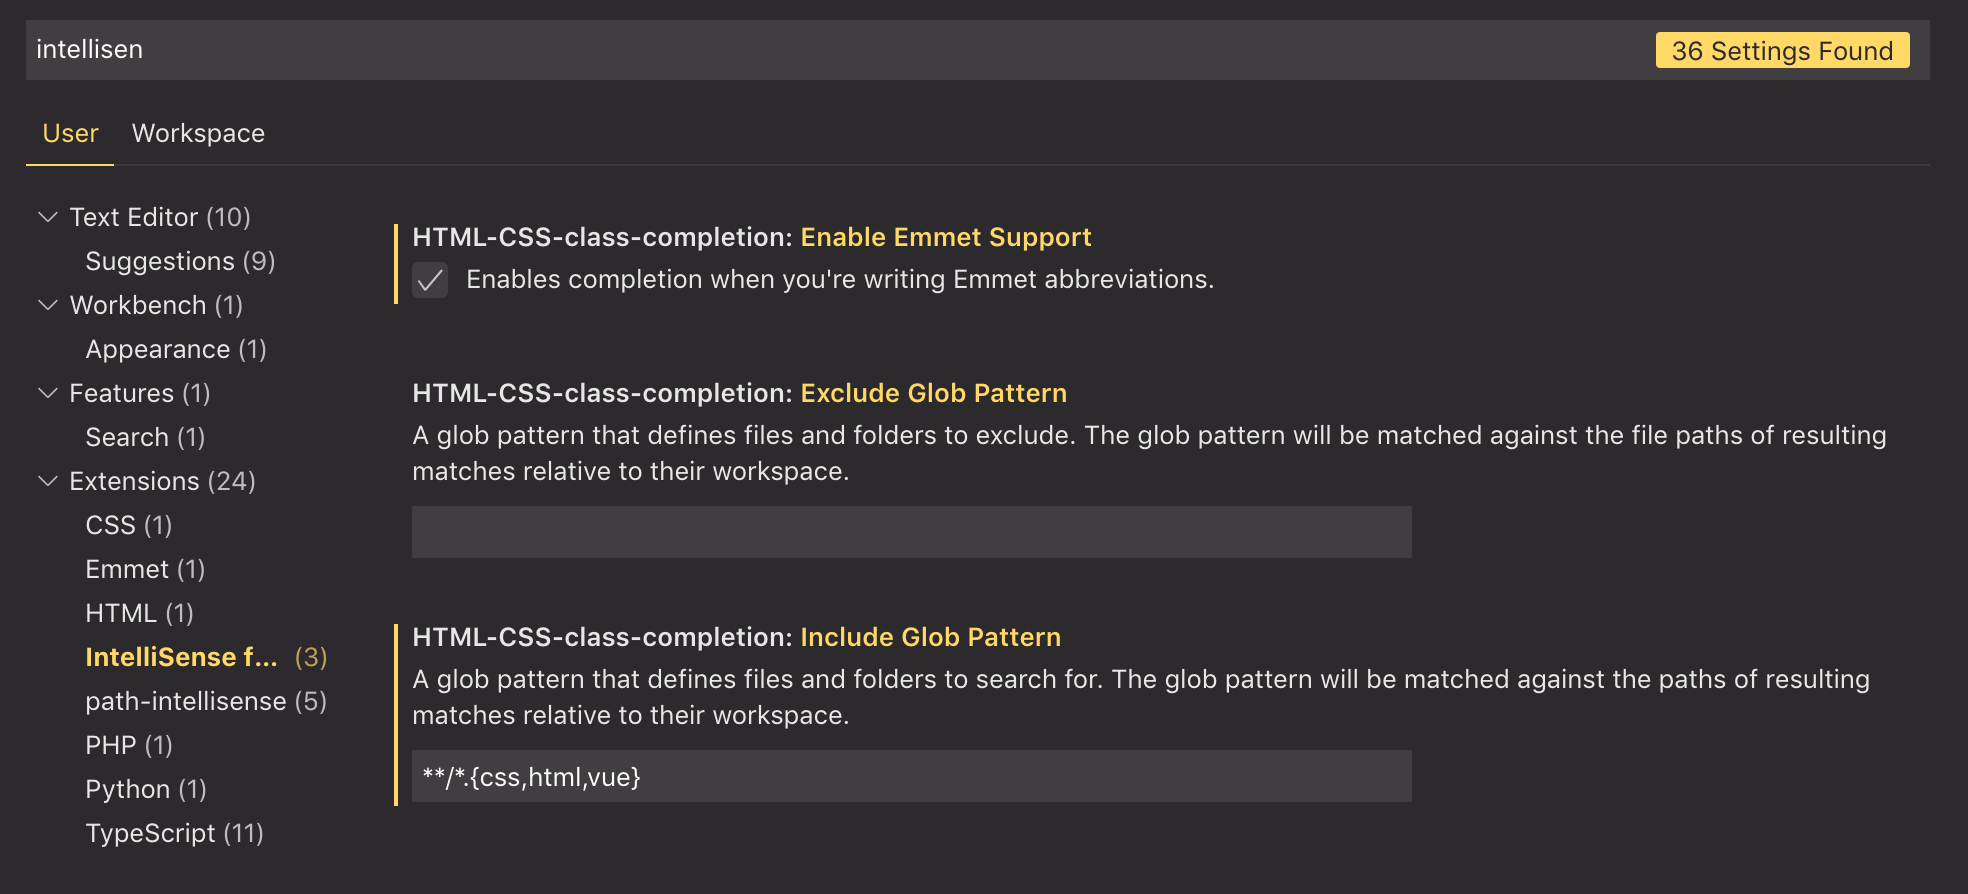This screenshot has height=894, width=1968.
Task: Collapse the Text Editor section
Action: [47, 216]
